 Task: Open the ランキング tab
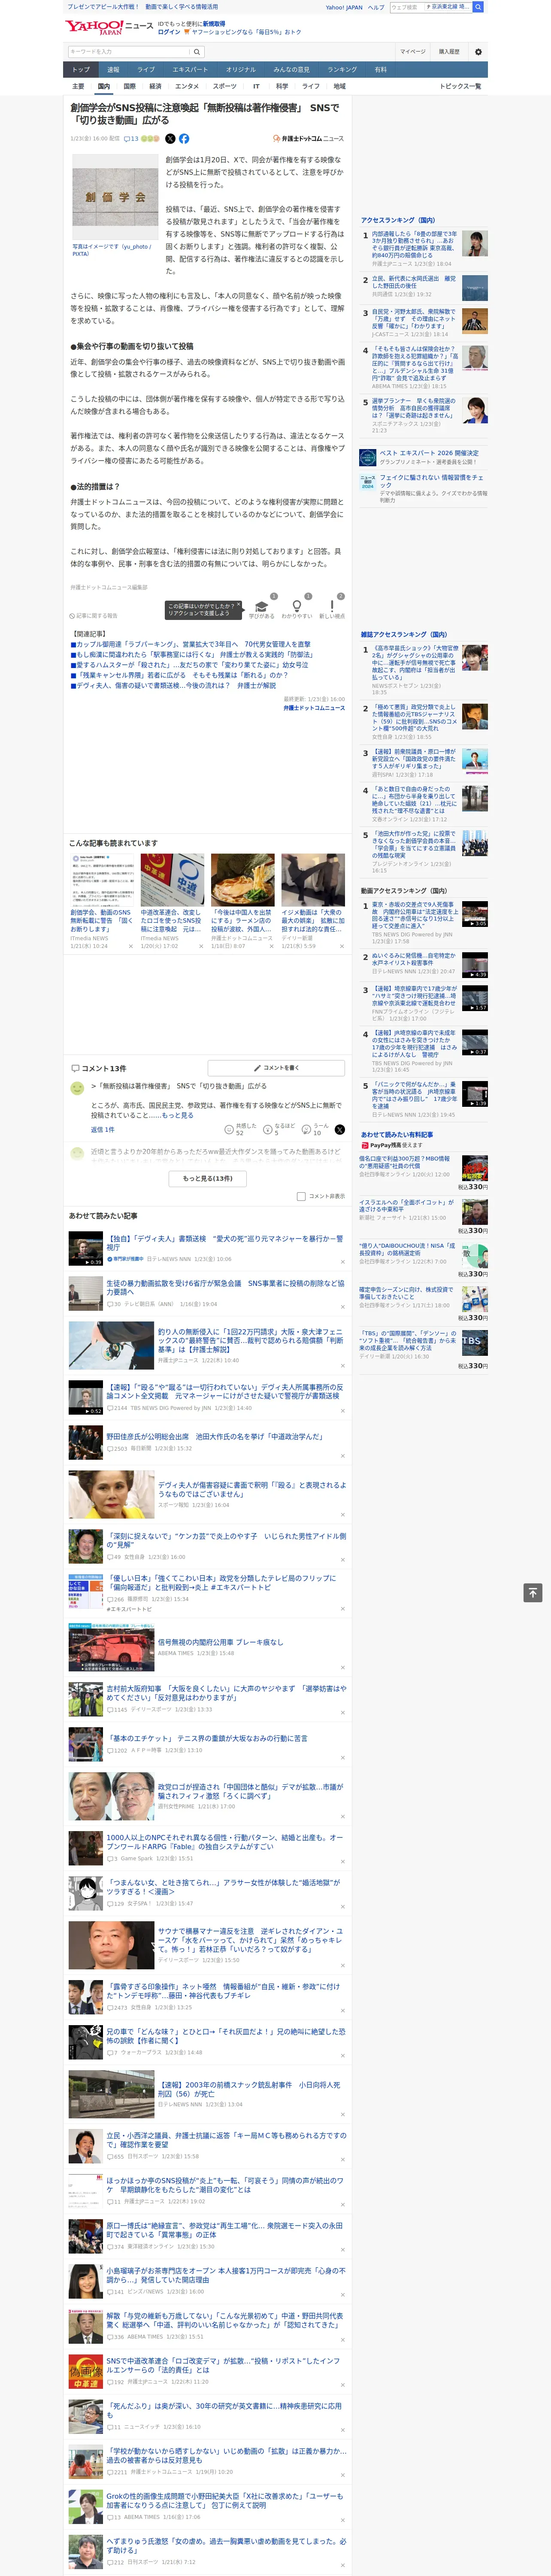tap(342, 70)
